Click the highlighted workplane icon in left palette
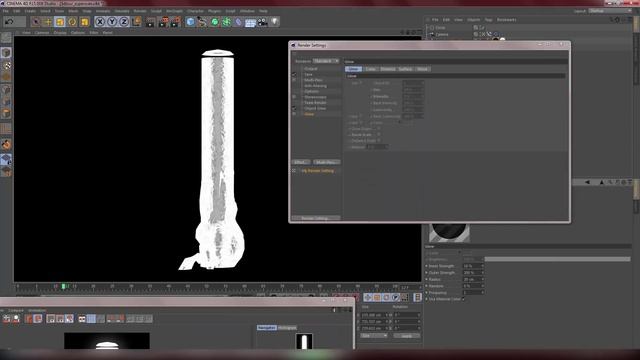Image resolution: width=640 pixels, height=360 pixels. pos(6,159)
